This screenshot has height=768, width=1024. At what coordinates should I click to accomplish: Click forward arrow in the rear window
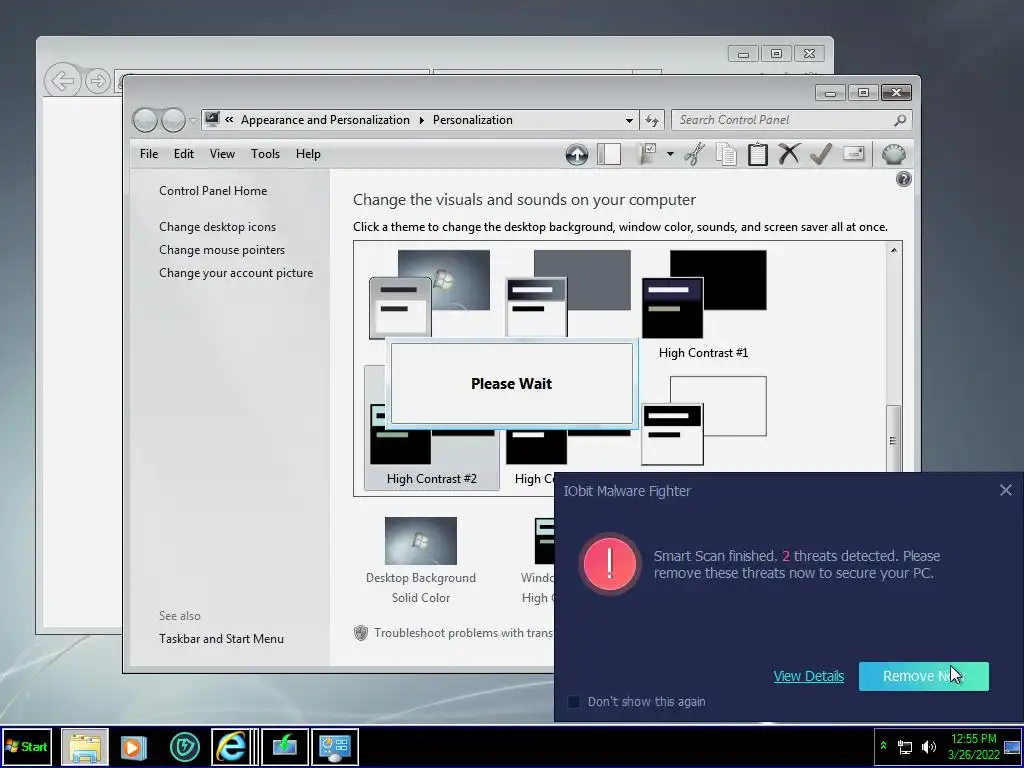pos(98,81)
